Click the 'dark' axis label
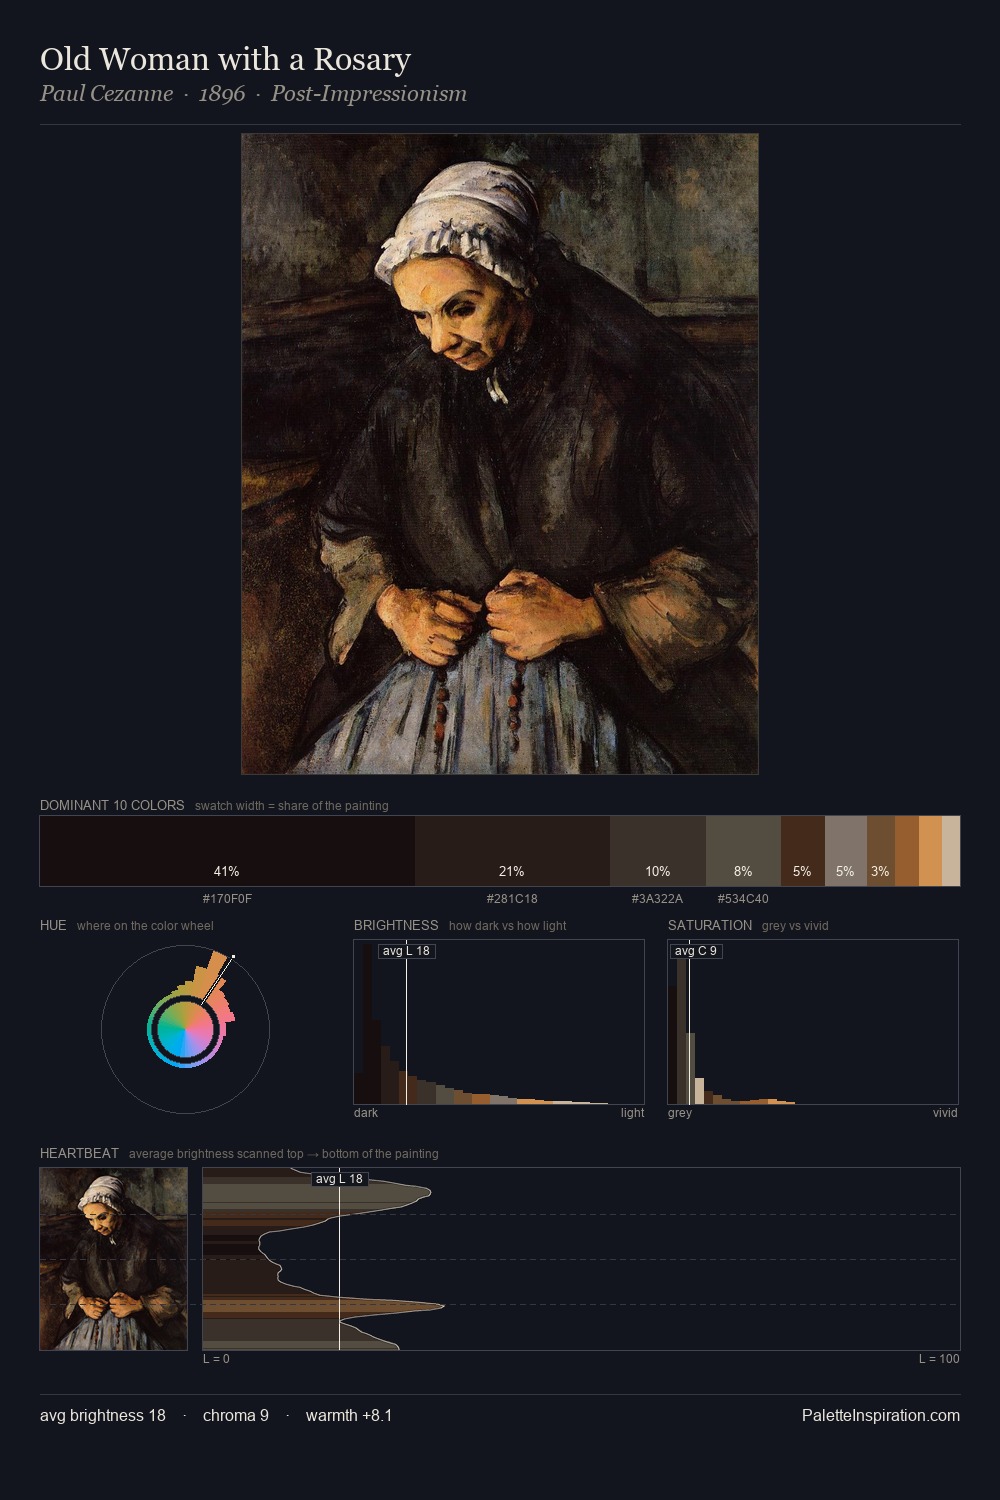 pos(366,1113)
